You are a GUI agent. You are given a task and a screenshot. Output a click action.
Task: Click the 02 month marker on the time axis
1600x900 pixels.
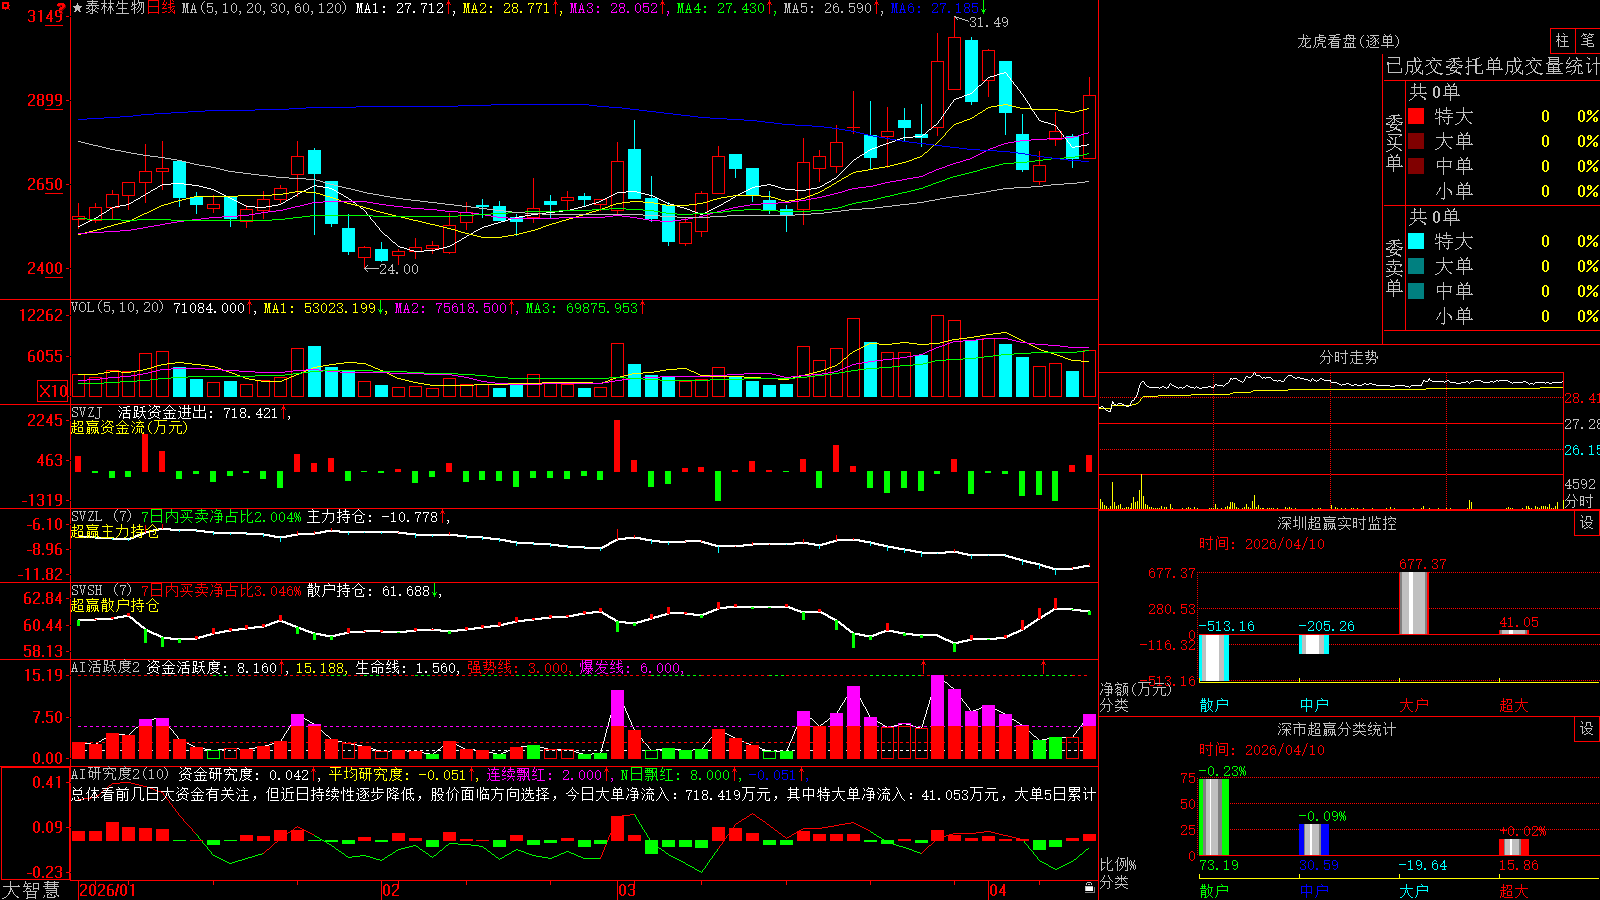(x=391, y=890)
